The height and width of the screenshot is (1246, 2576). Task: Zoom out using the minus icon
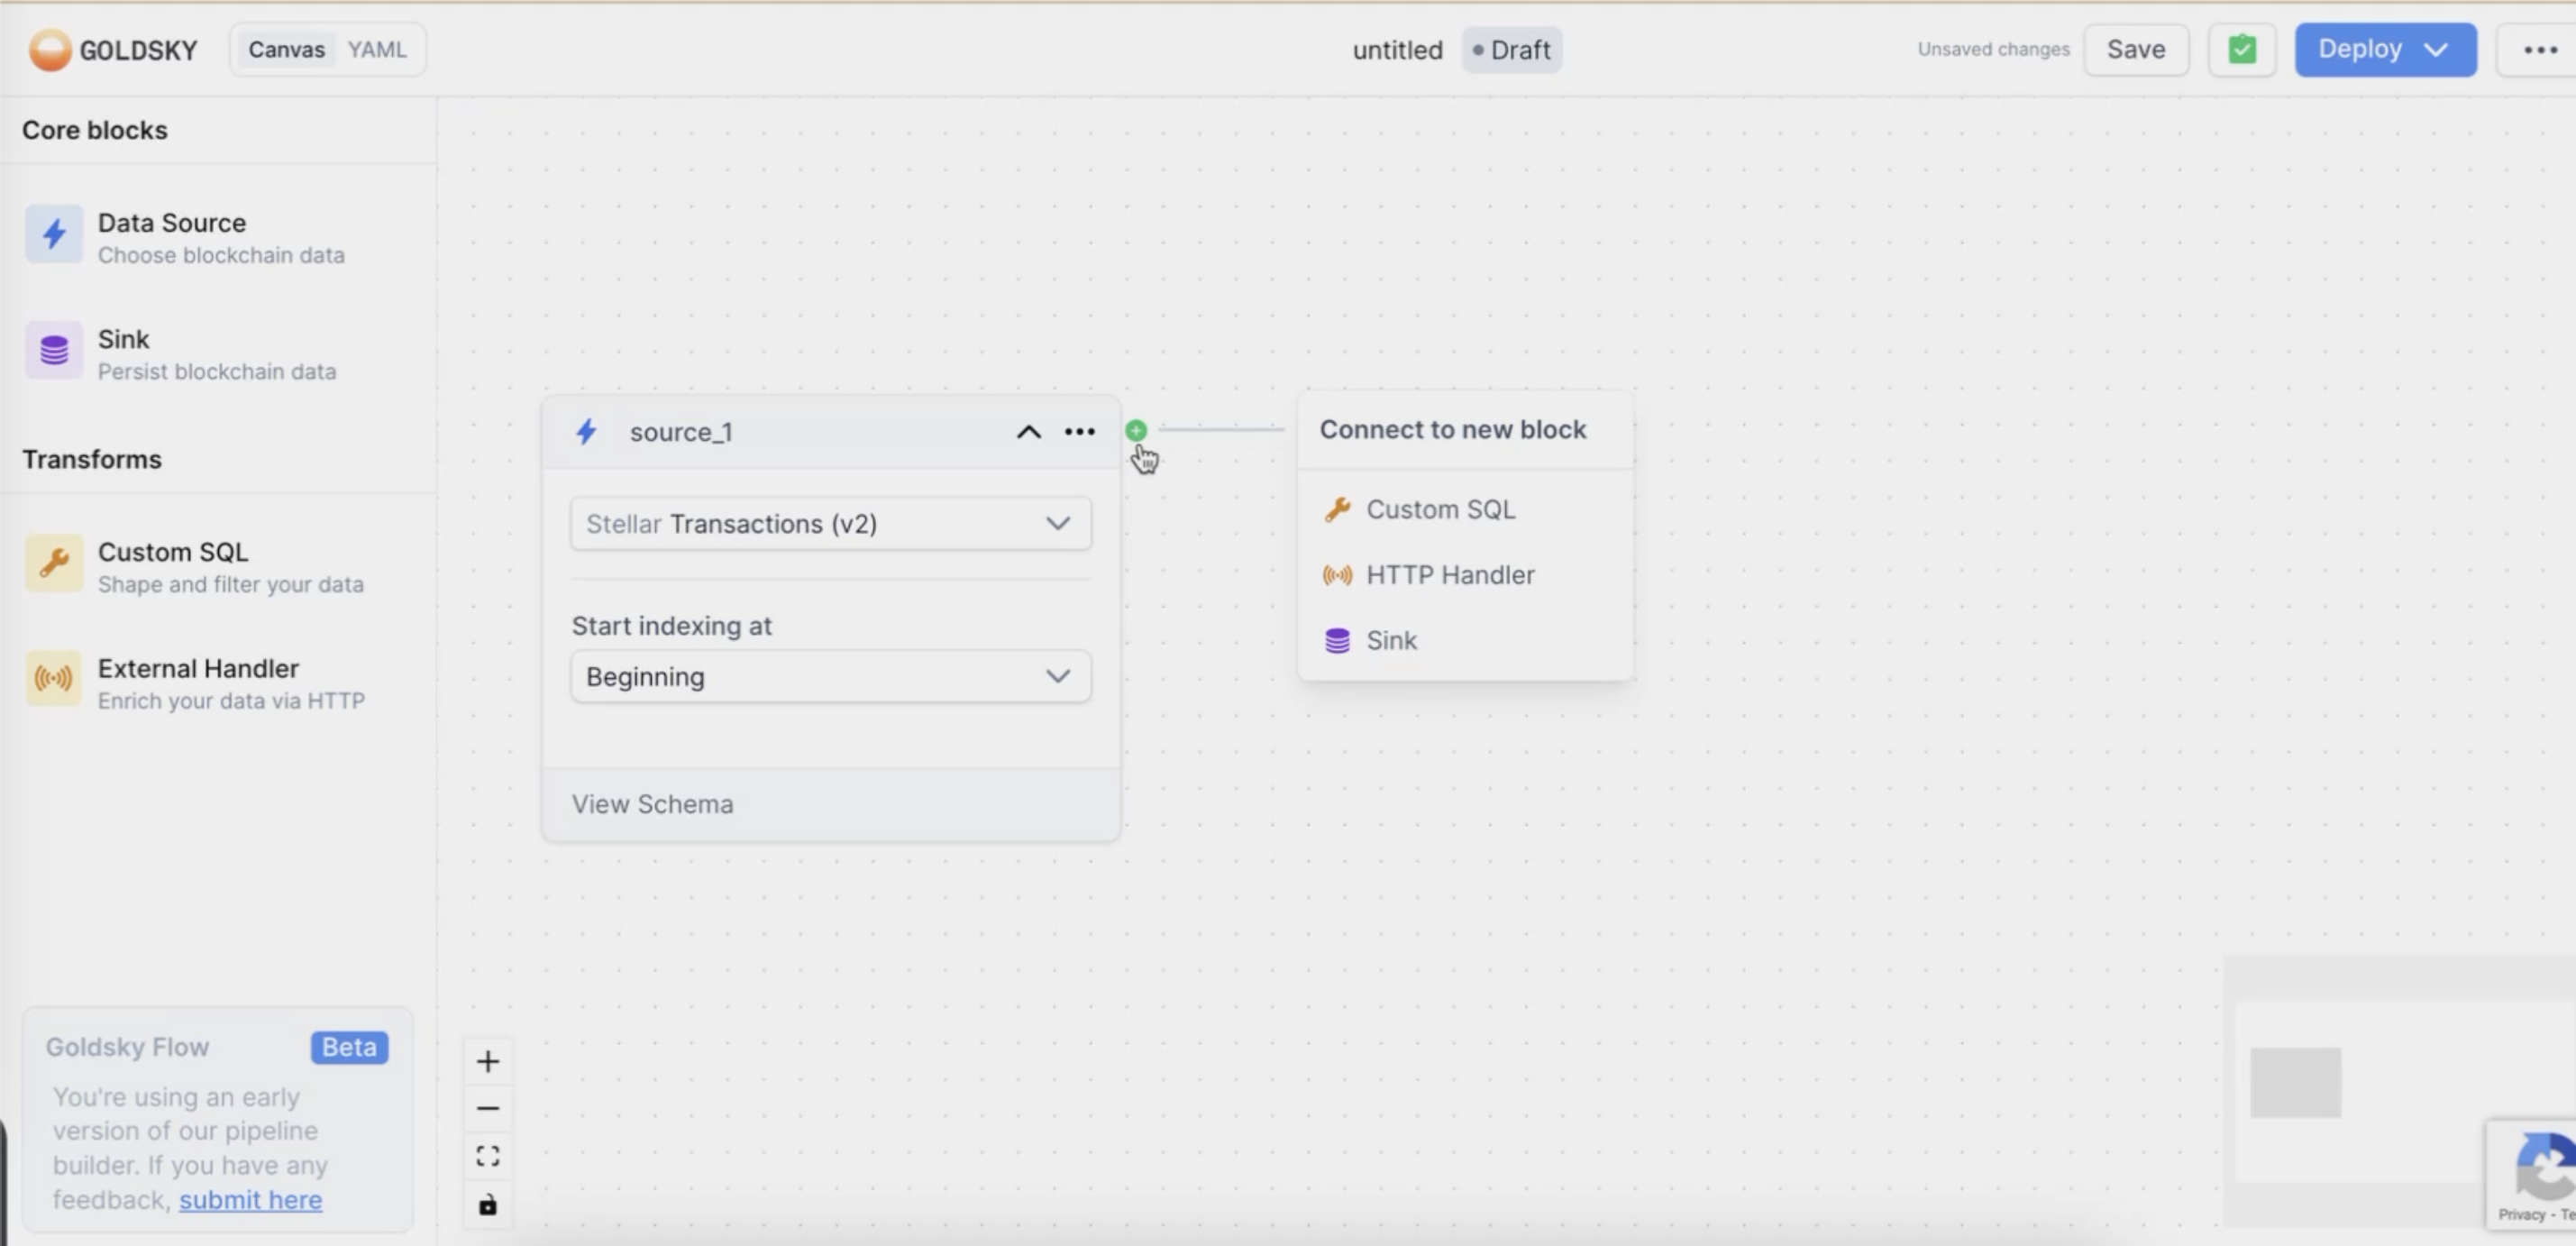488,1108
